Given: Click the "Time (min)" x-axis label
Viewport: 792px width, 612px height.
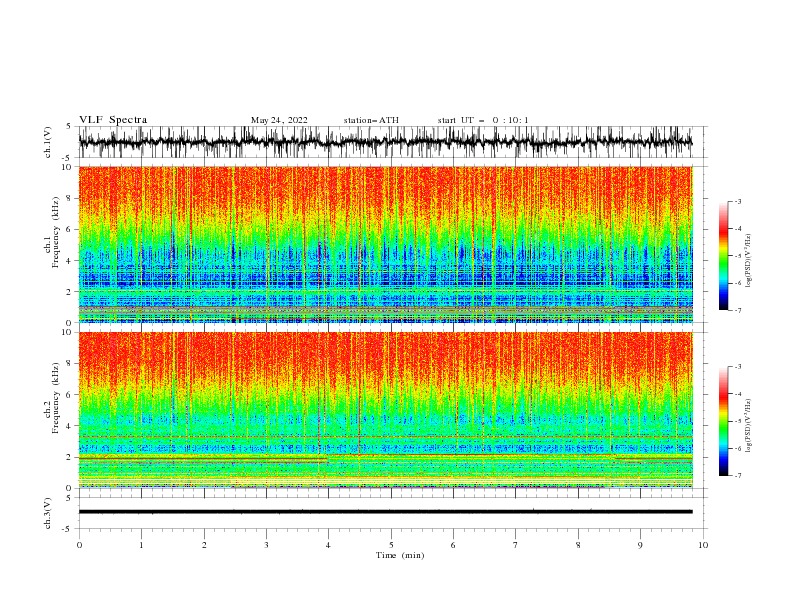Looking at the screenshot, I should 400,555.
